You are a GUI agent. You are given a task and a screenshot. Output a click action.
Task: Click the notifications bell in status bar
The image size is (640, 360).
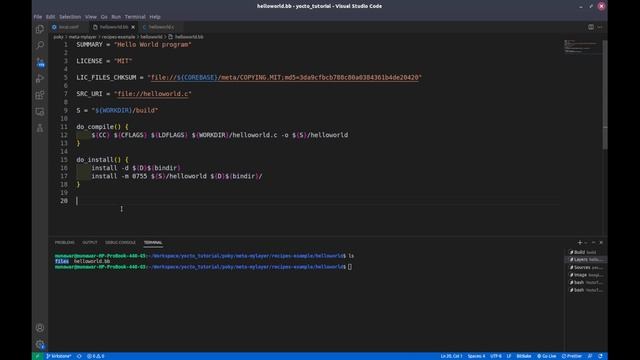coord(600,356)
